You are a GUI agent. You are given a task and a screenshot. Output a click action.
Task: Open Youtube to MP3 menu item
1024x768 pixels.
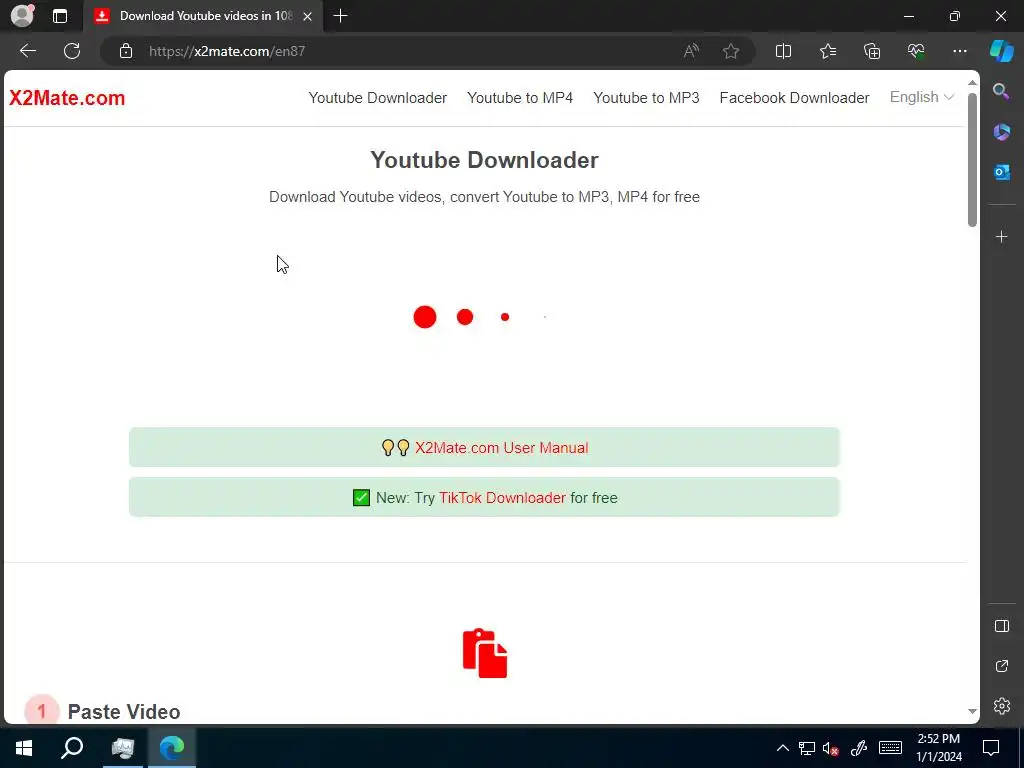[x=646, y=97]
